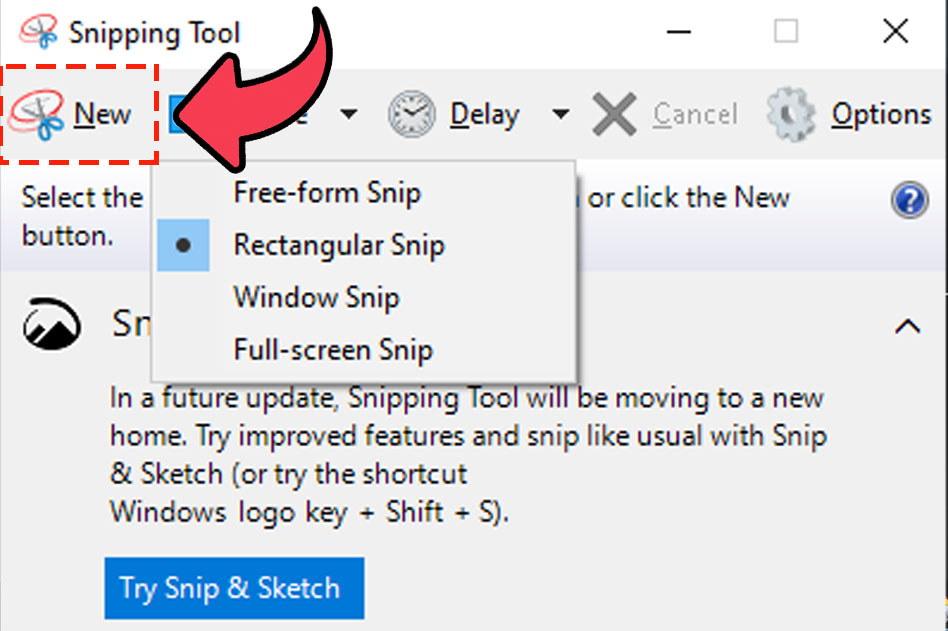Click the Snip & Sketch mountain logo icon

[52, 323]
